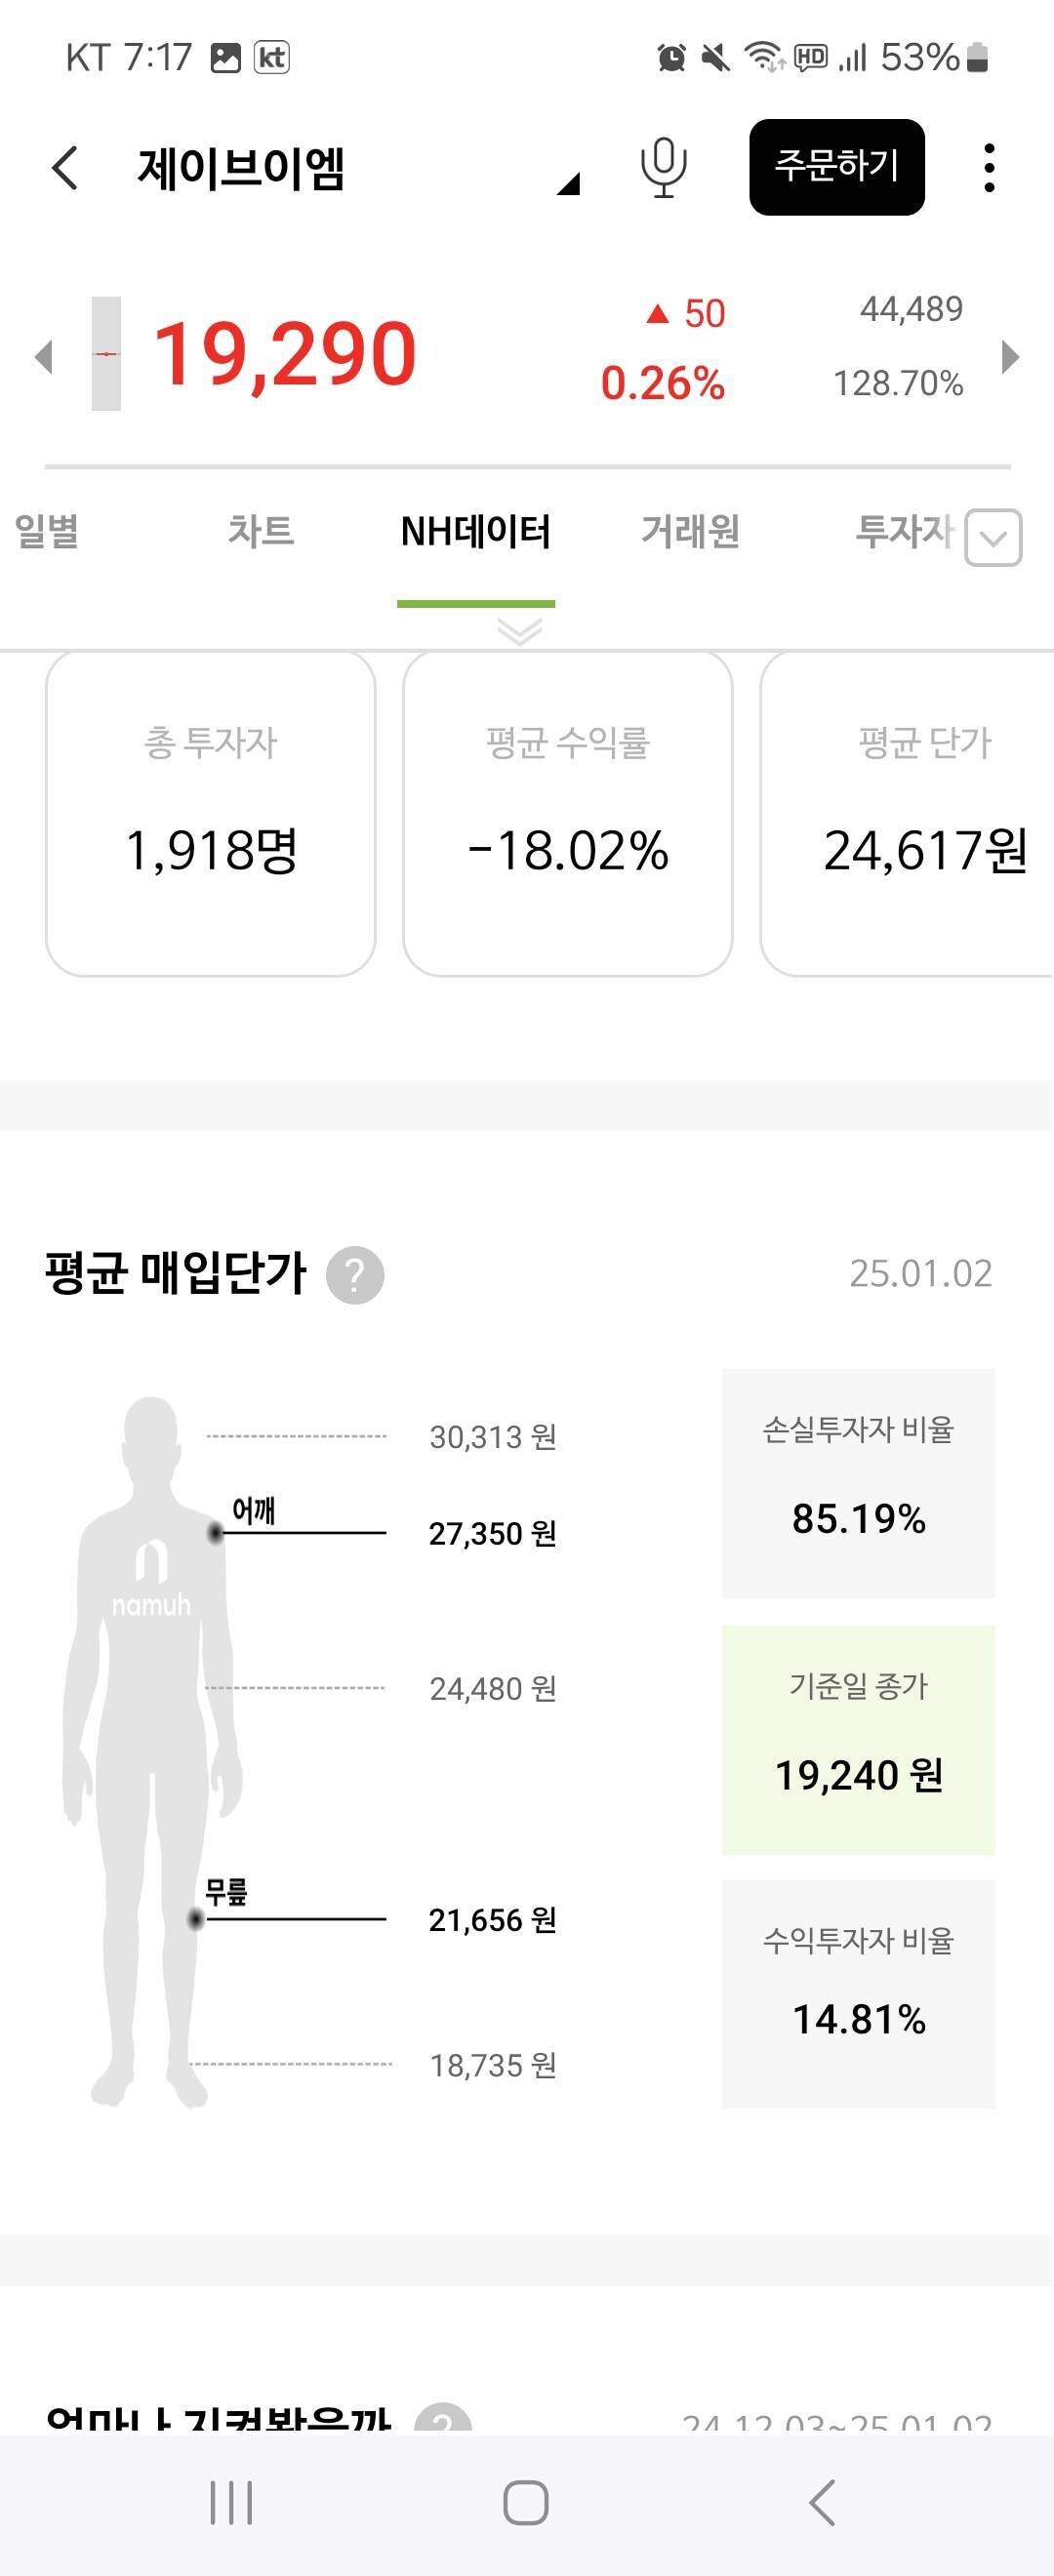The width and height of the screenshot is (1054, 2576).
Task: Open the three-dot overflow menu
Action: tap(990, 170)
